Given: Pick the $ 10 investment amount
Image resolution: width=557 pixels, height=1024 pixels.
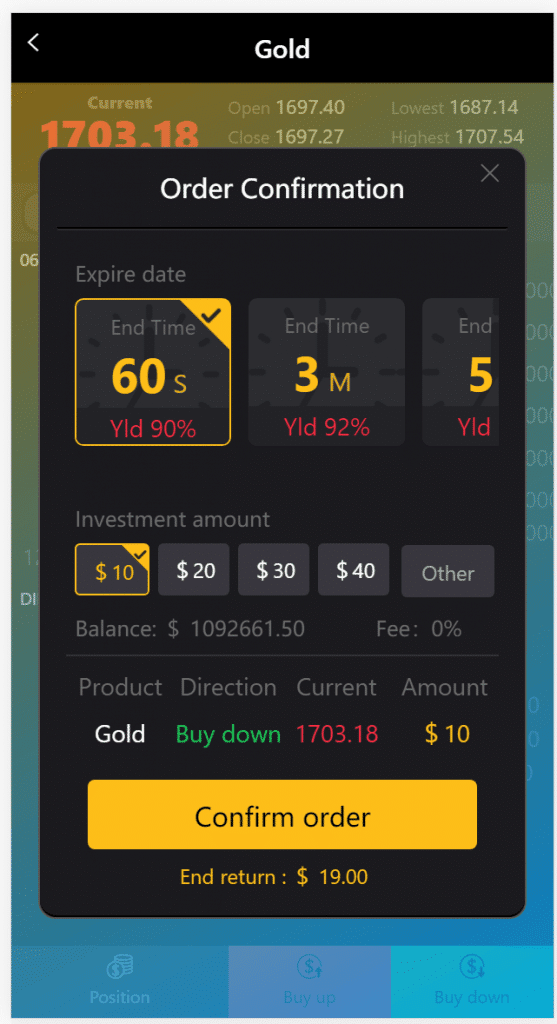Looking at the screenshot, I should coord(112,569).
